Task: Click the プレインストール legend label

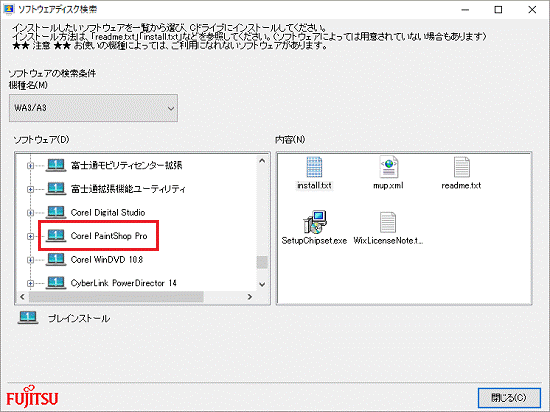Action: pyautogui.click(x=79, y=318)
